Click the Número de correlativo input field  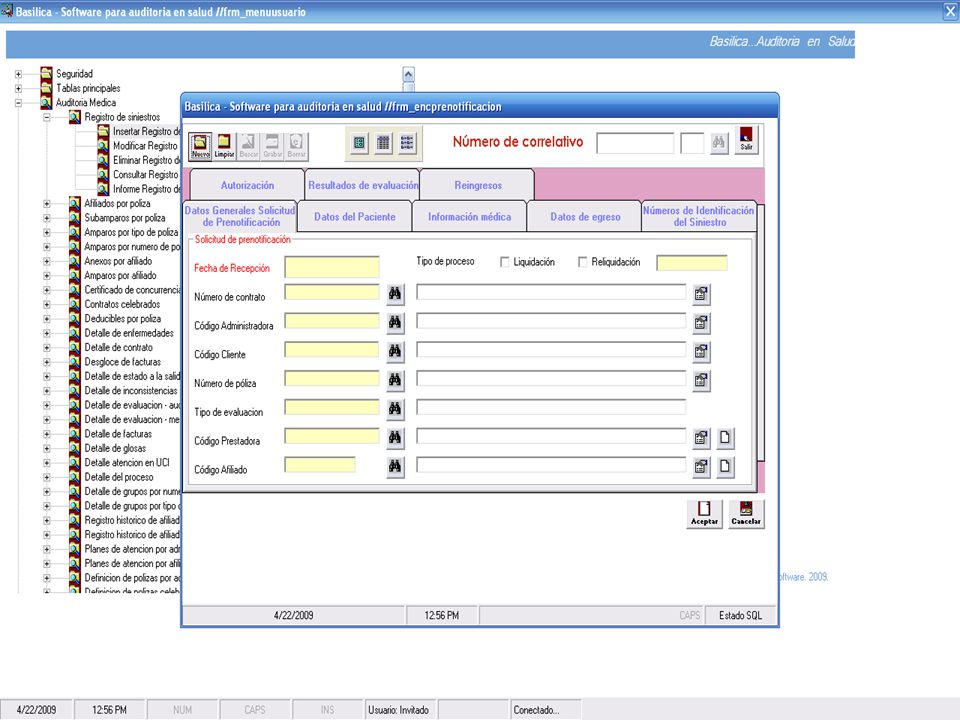(635, 143)
